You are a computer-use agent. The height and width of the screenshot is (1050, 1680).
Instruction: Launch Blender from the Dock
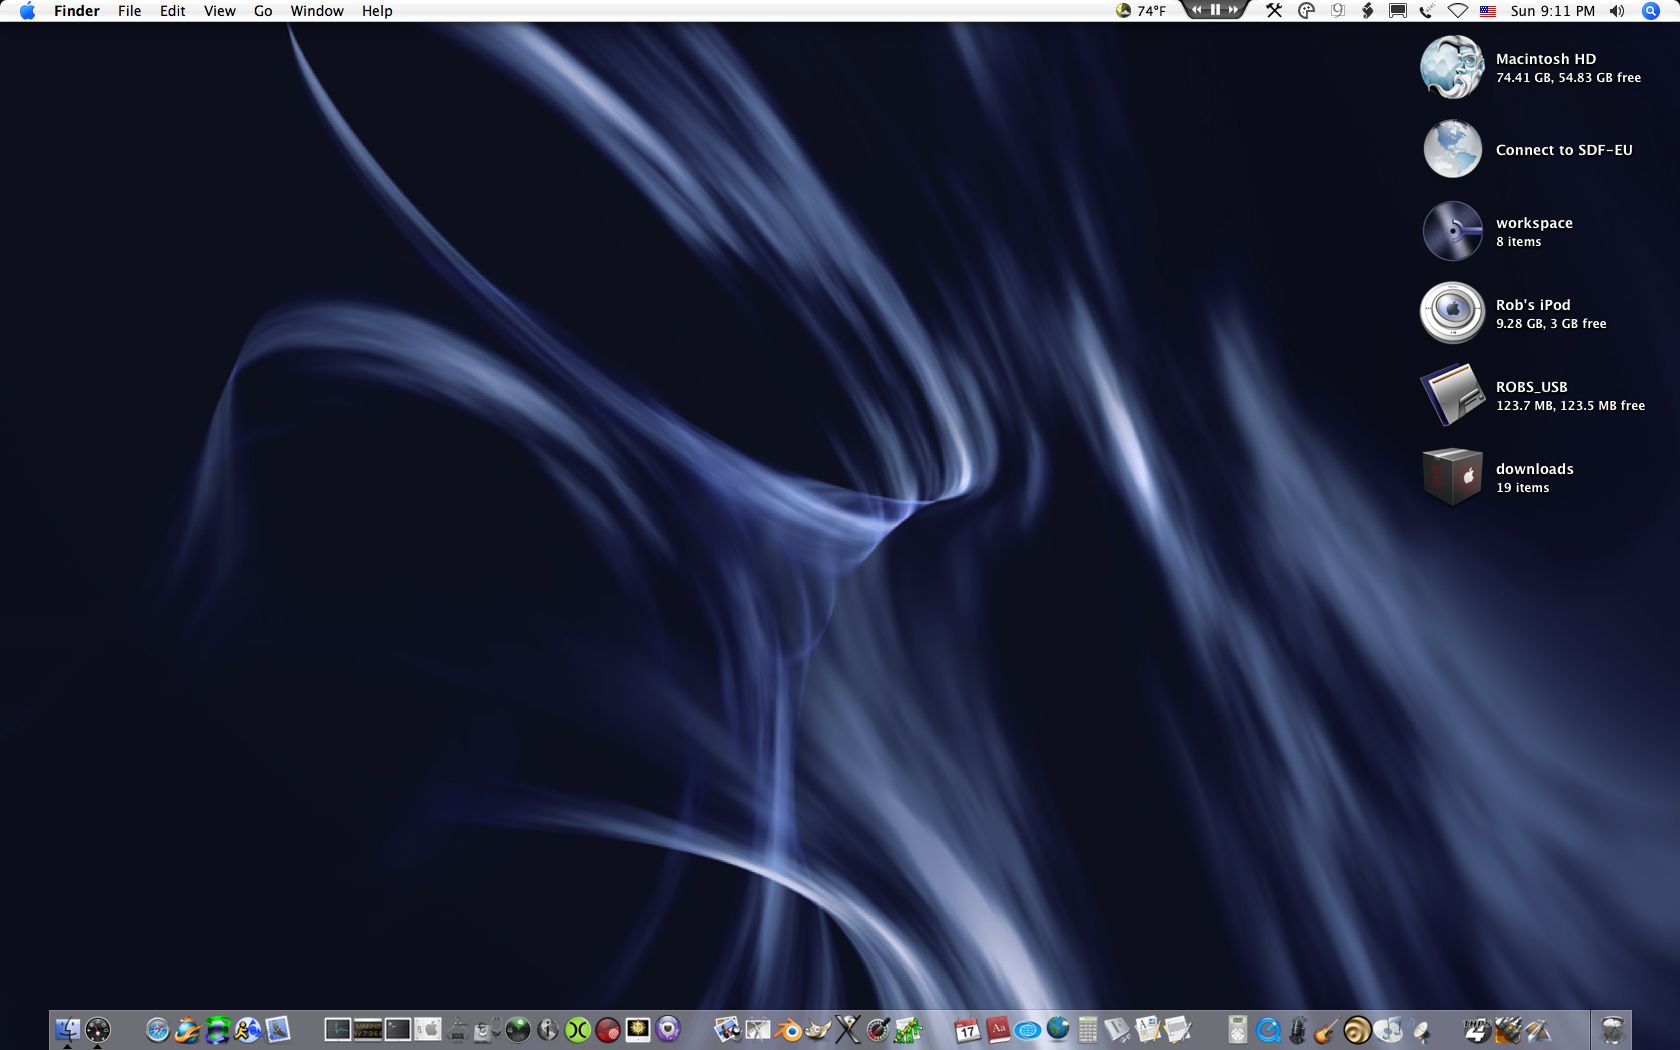coord(788,1029)
